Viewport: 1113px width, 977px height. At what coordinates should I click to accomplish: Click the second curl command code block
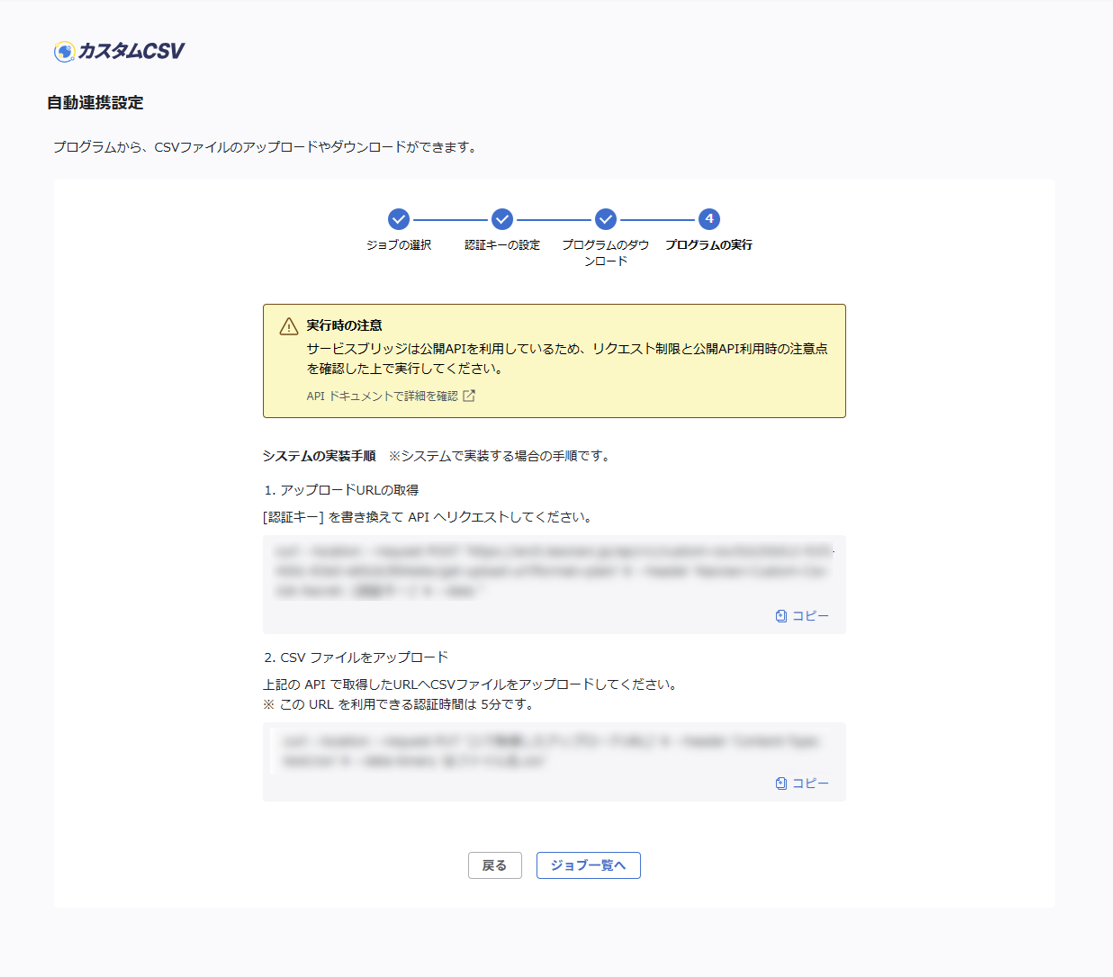(x=553, y=750)
